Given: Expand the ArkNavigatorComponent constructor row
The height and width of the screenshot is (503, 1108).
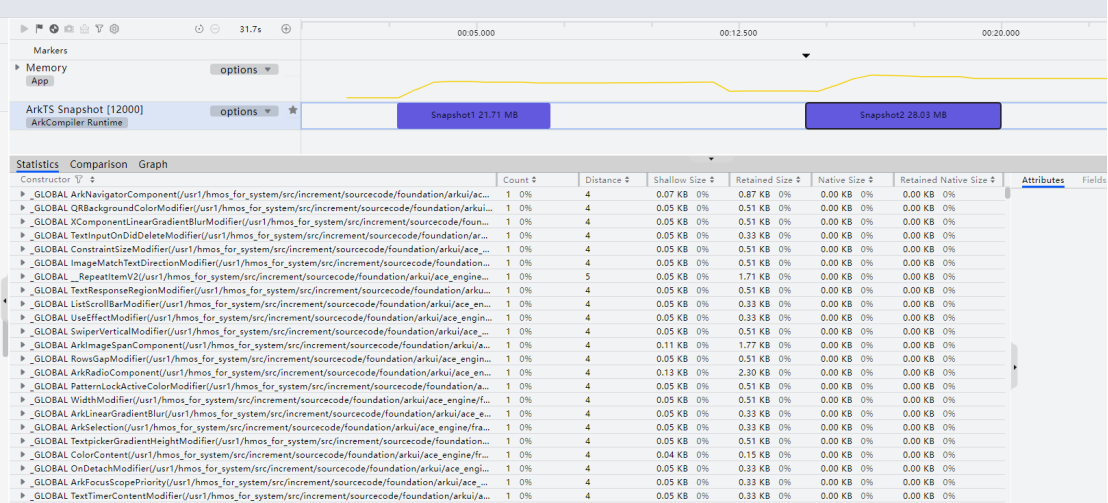Looking at the screenshot, I should pyautogui.click(x=23, y=194).
